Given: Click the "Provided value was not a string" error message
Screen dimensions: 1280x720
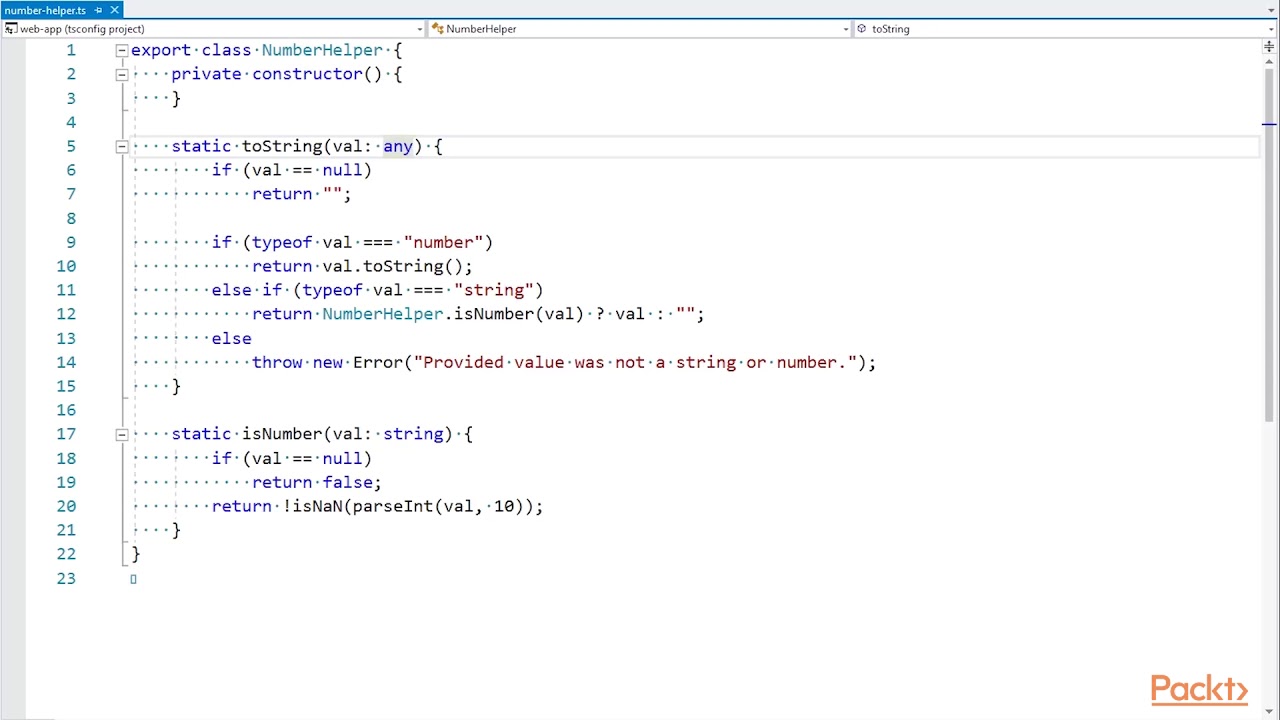Looking at the screenshot, I should point(635,362).
